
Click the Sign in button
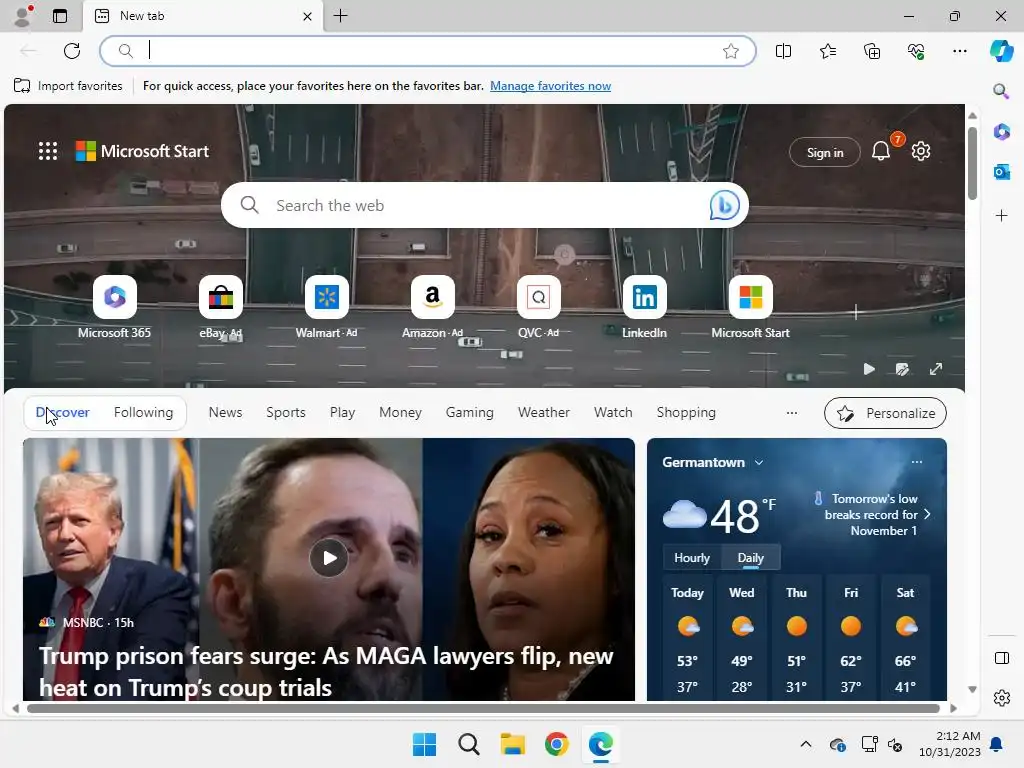(x=825, y=152)
